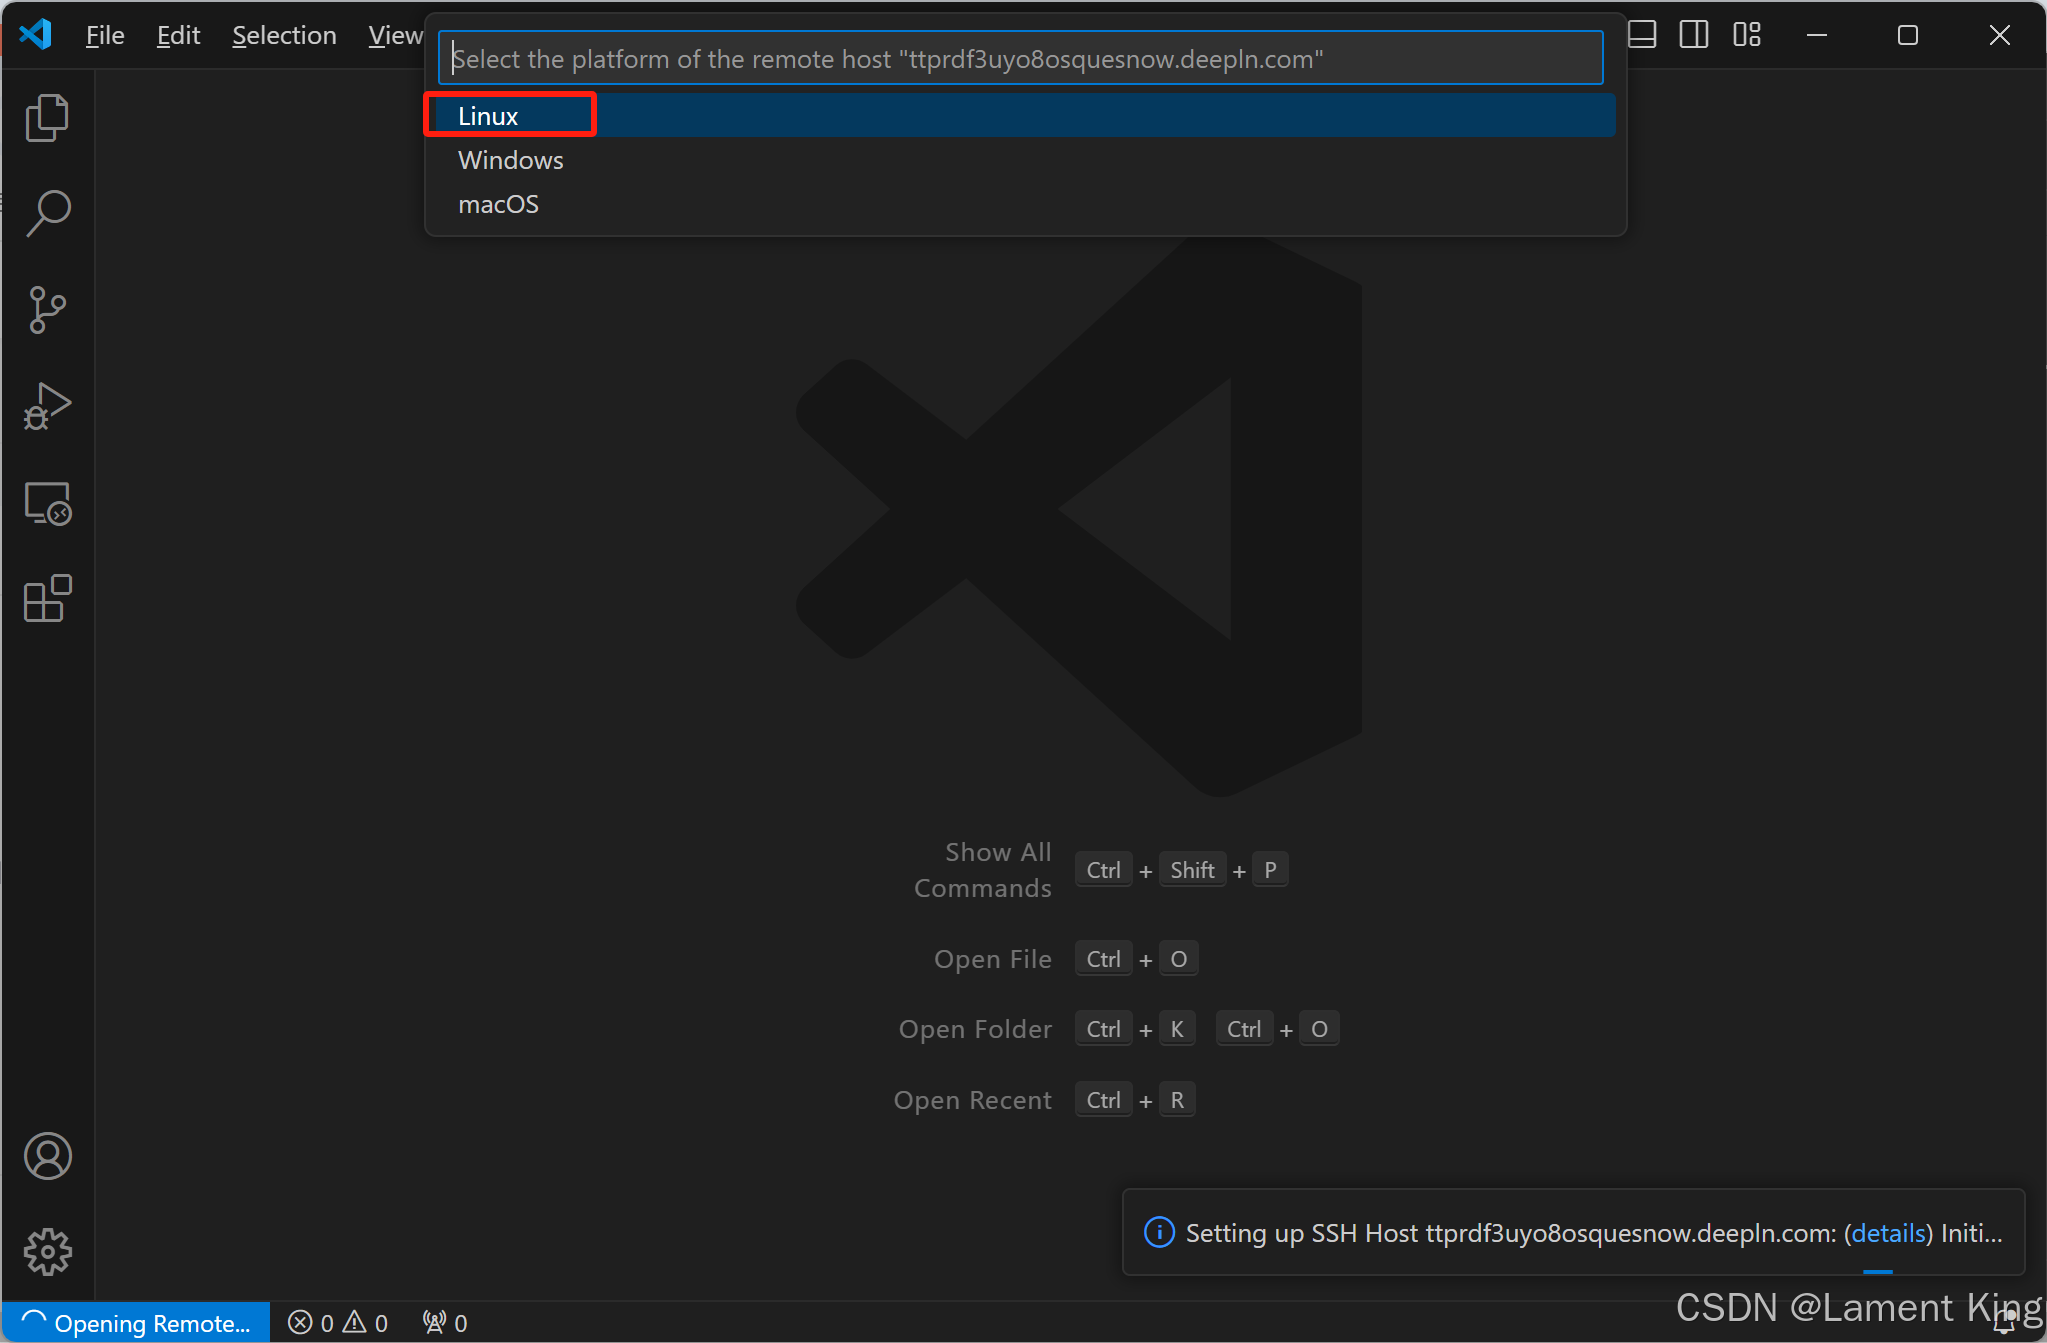The image size is (2047, 1343).
Task: Open the Customize Layout button
Action: [x=1747, y=35]
